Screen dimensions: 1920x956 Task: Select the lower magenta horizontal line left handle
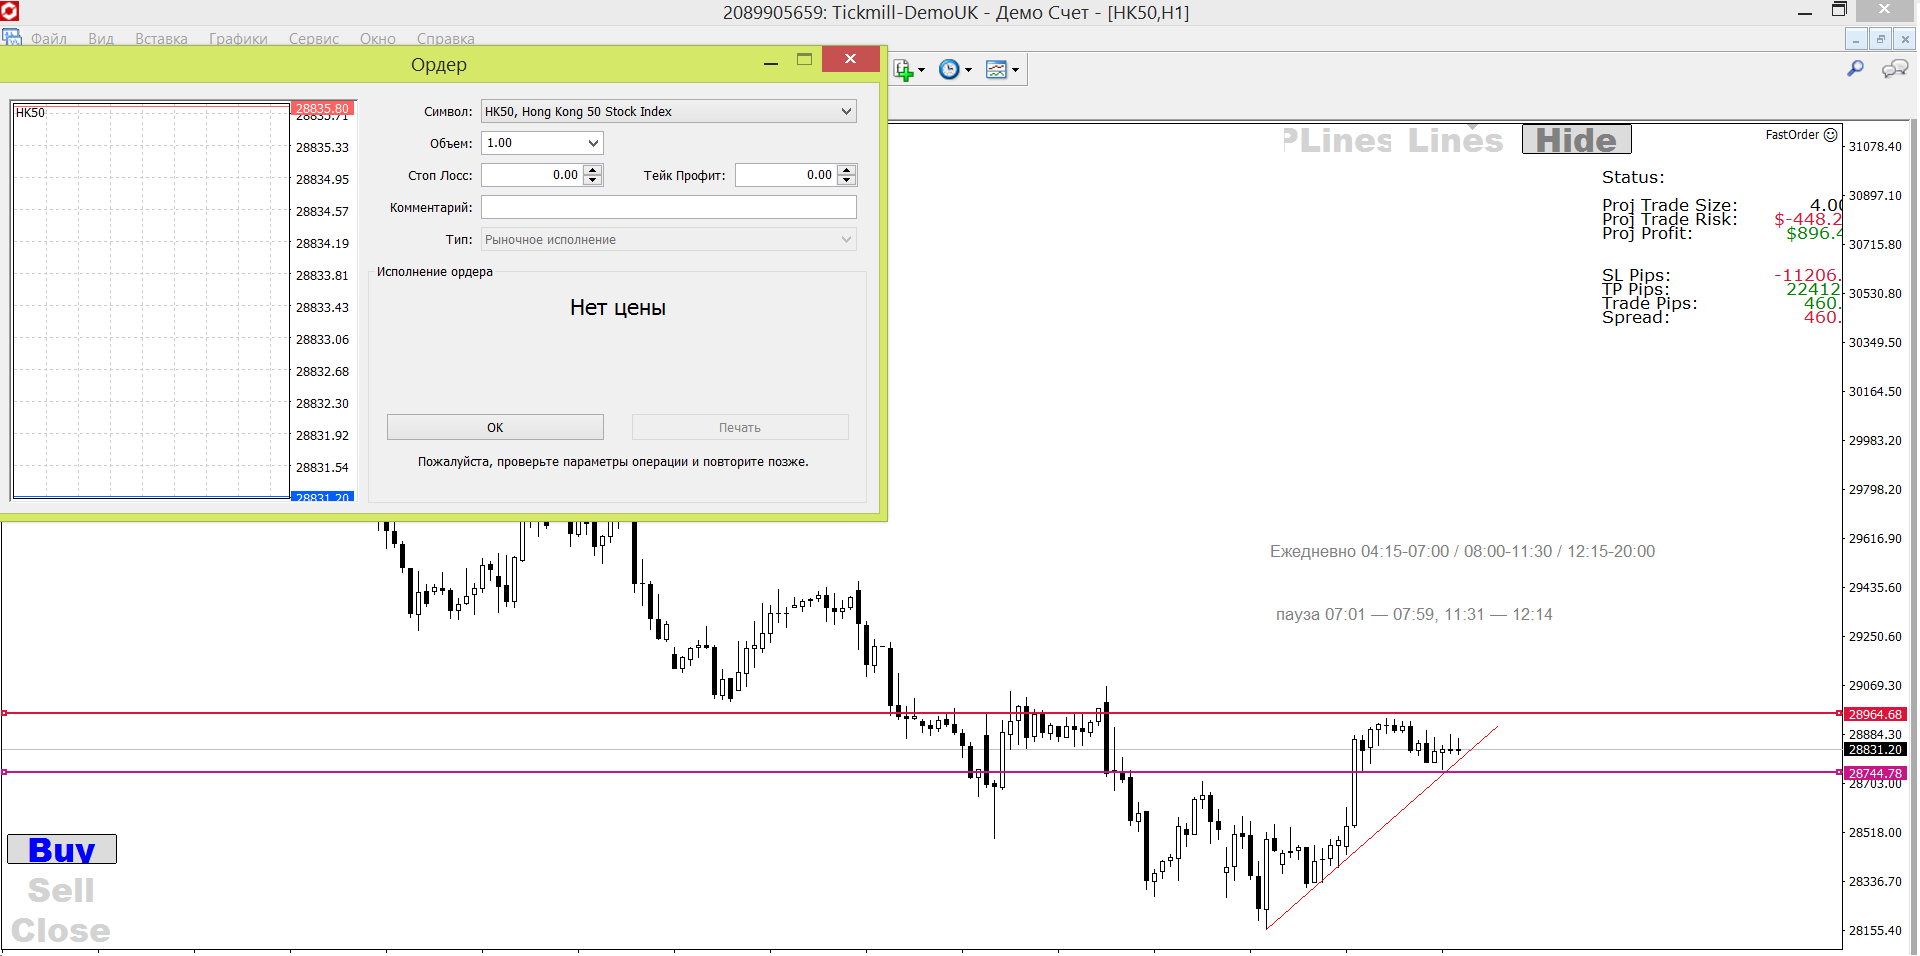[x=5, y=772]
